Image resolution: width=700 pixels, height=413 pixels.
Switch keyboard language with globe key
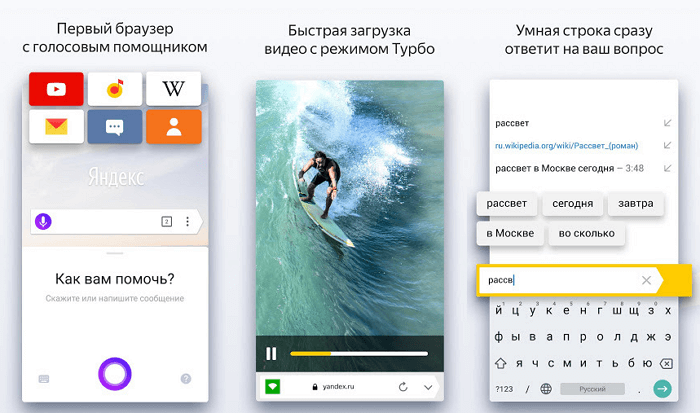pos(546,388)
